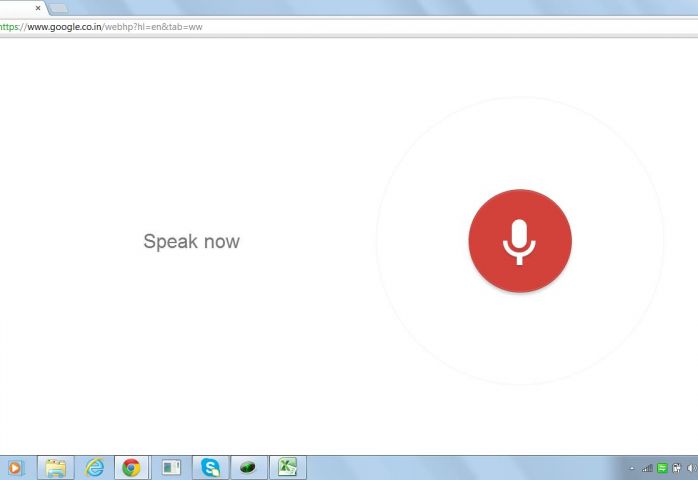The width and height of the screenshot is (698, 480).
Task: Click the green square tray icon
Action: 662,468
